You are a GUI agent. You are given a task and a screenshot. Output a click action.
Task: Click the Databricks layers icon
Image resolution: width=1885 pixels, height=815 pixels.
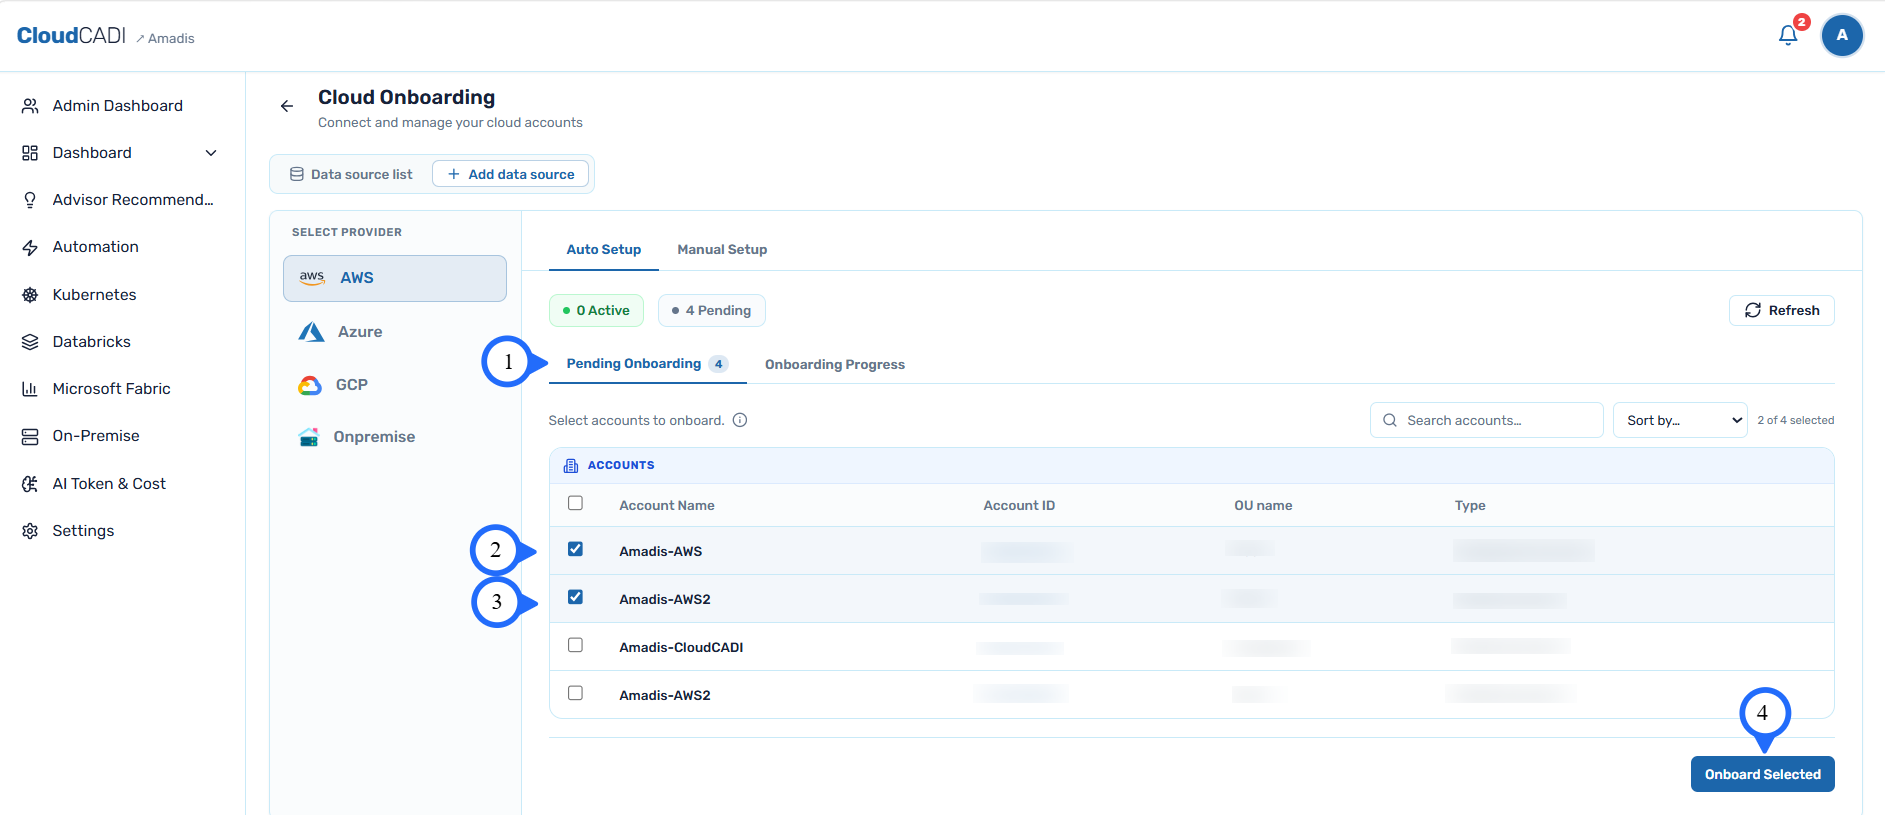tap(30, 342)
